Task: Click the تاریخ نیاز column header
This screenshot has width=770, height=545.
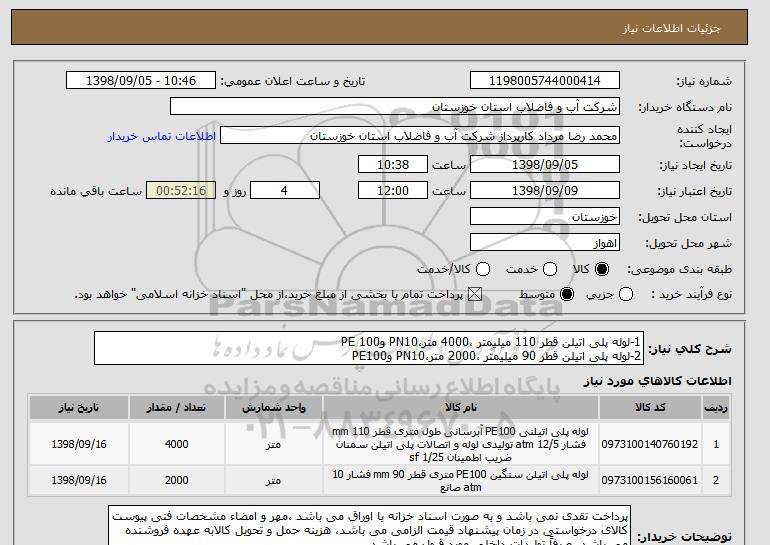Action: (79, 408)
